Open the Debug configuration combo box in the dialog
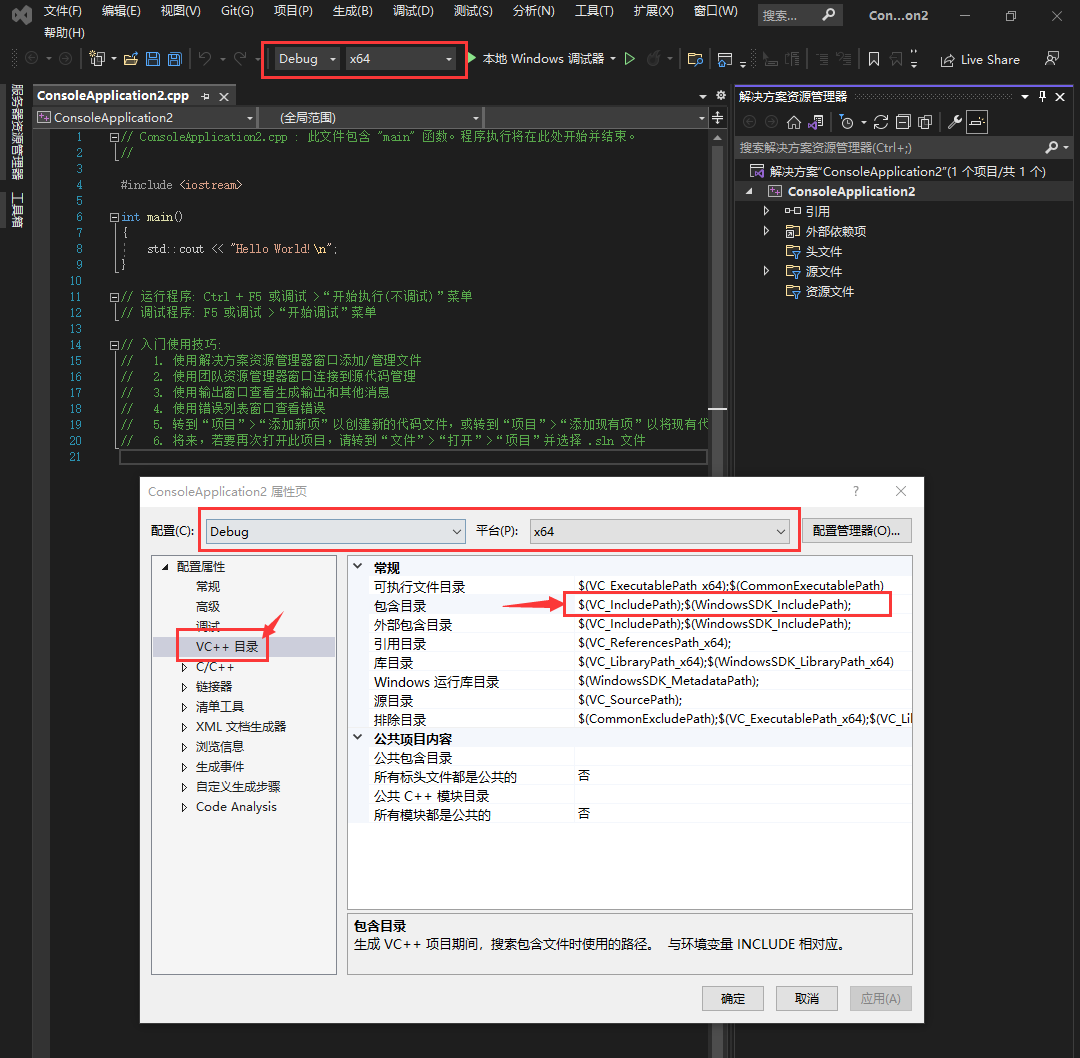The image size is (1080, 1058). tap(335, 531)
